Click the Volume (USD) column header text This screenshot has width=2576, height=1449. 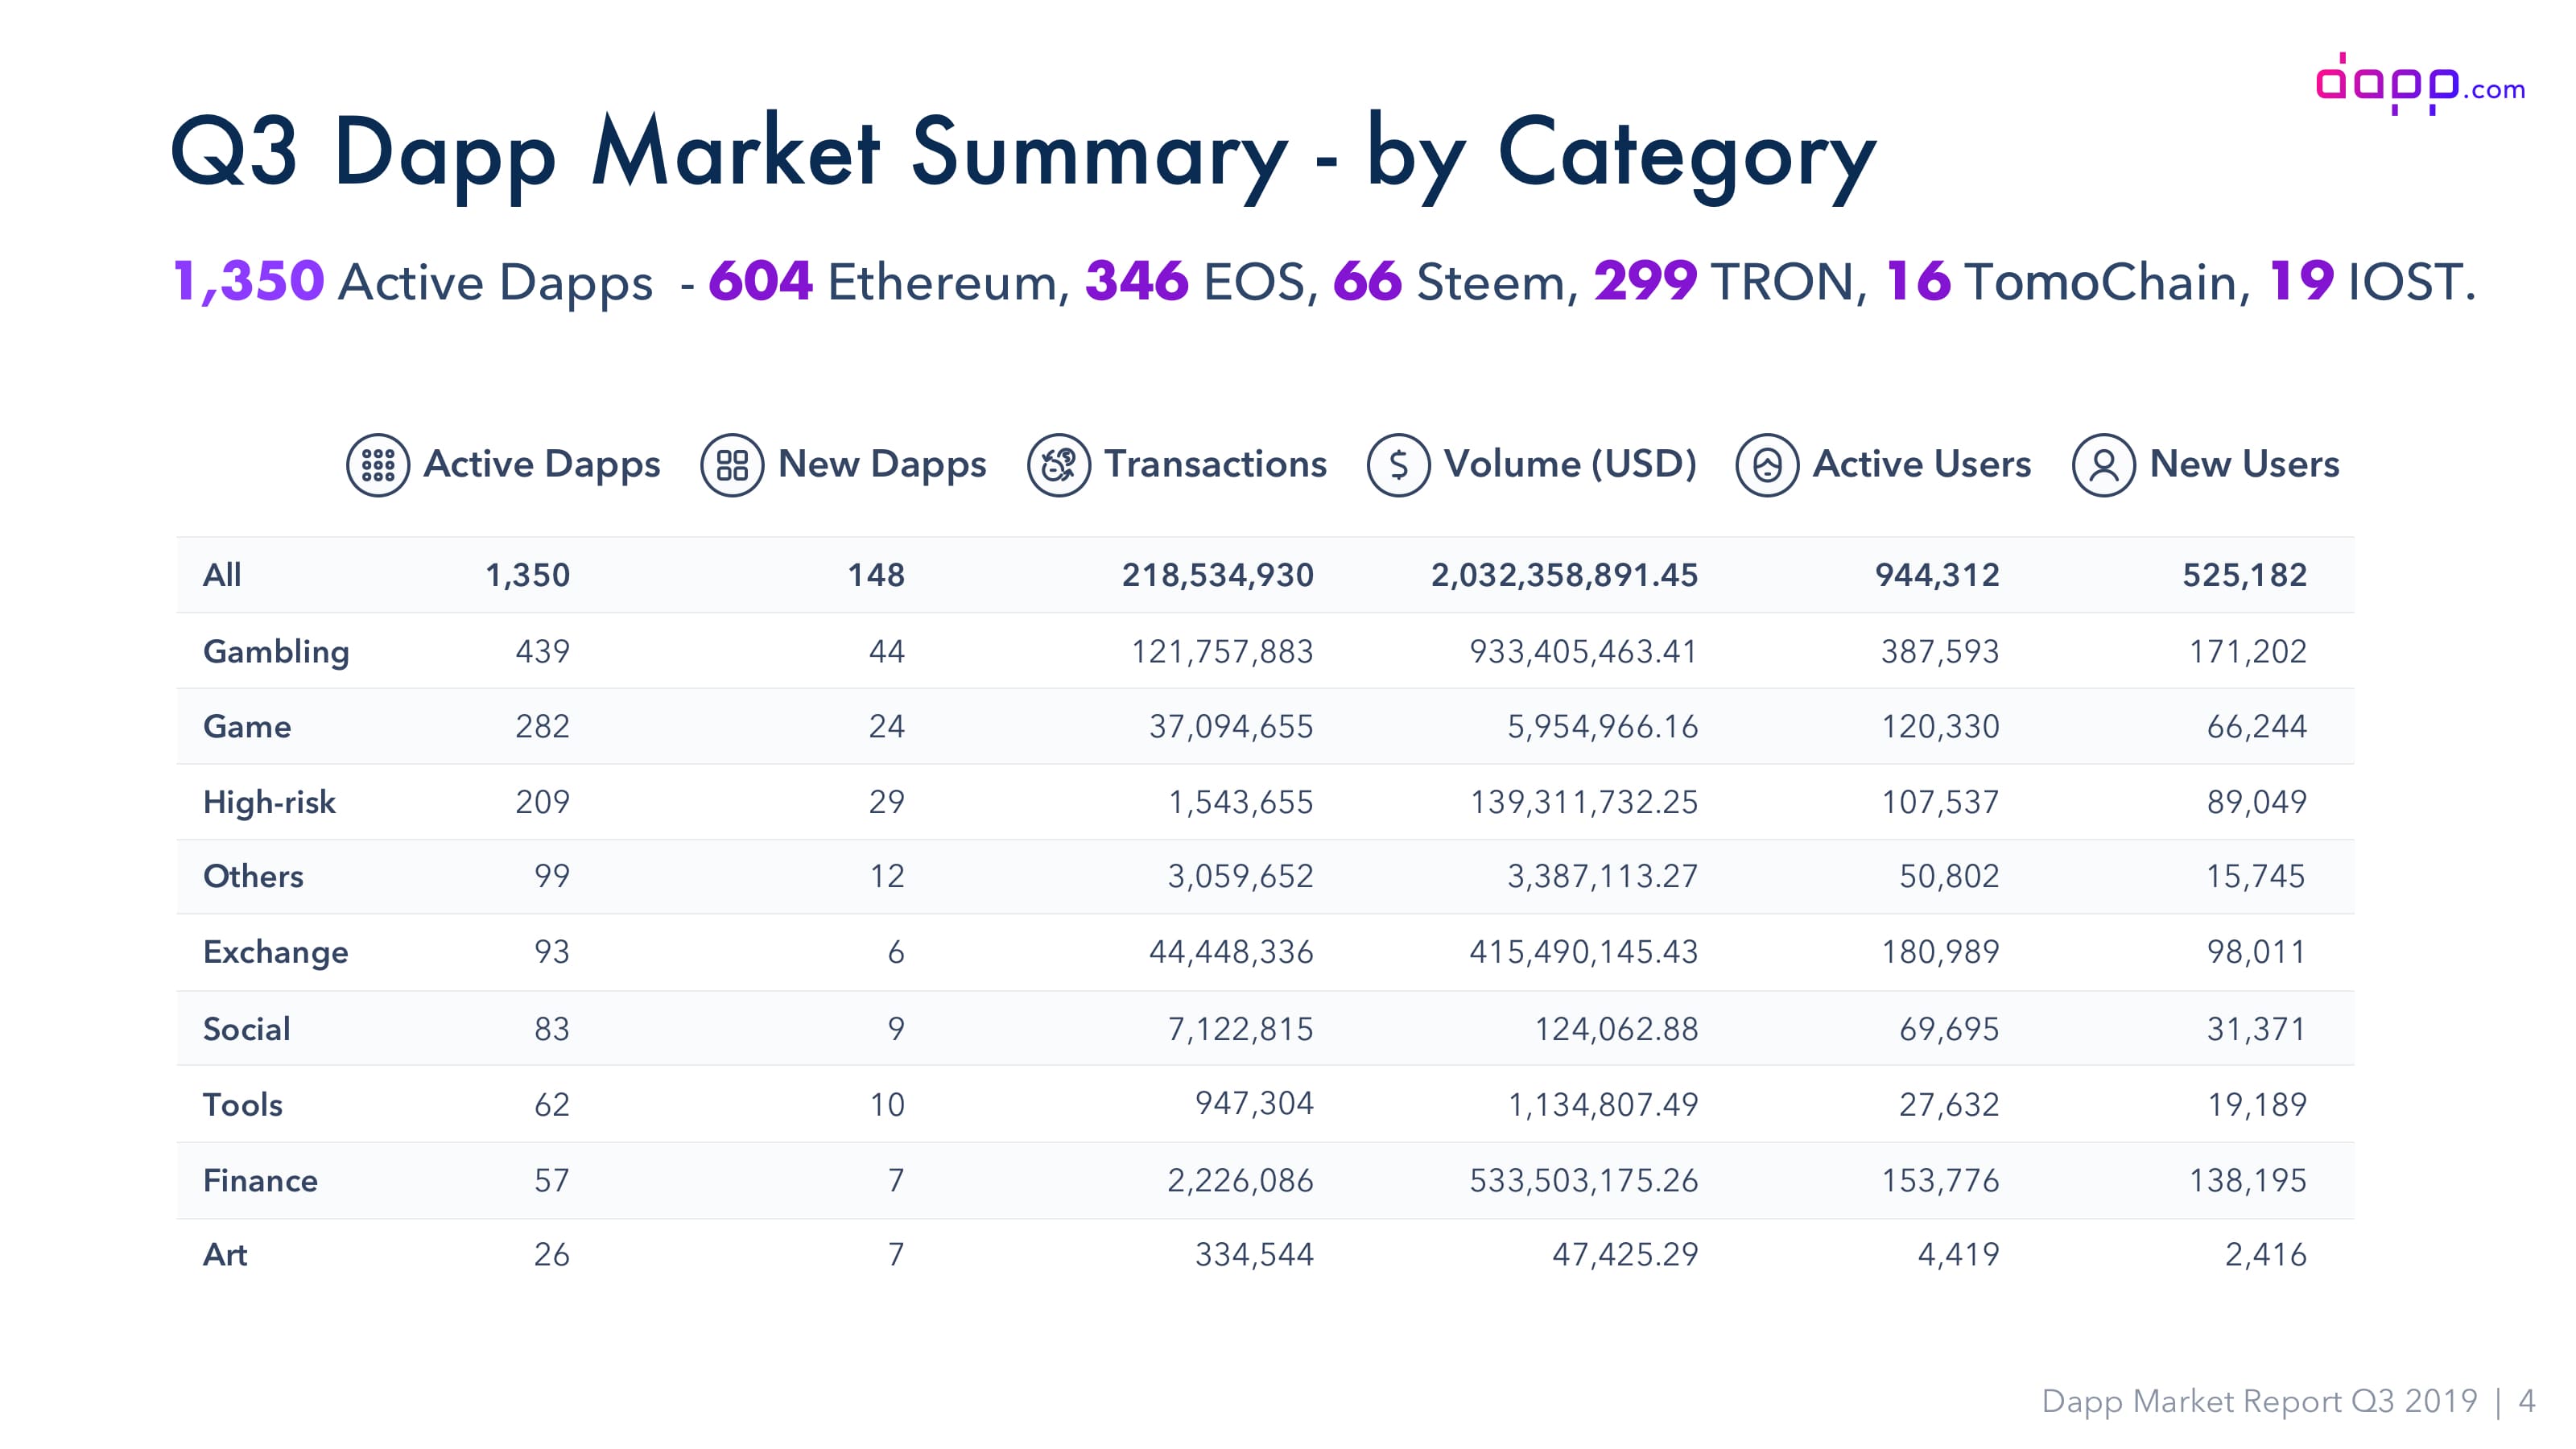1570,464
